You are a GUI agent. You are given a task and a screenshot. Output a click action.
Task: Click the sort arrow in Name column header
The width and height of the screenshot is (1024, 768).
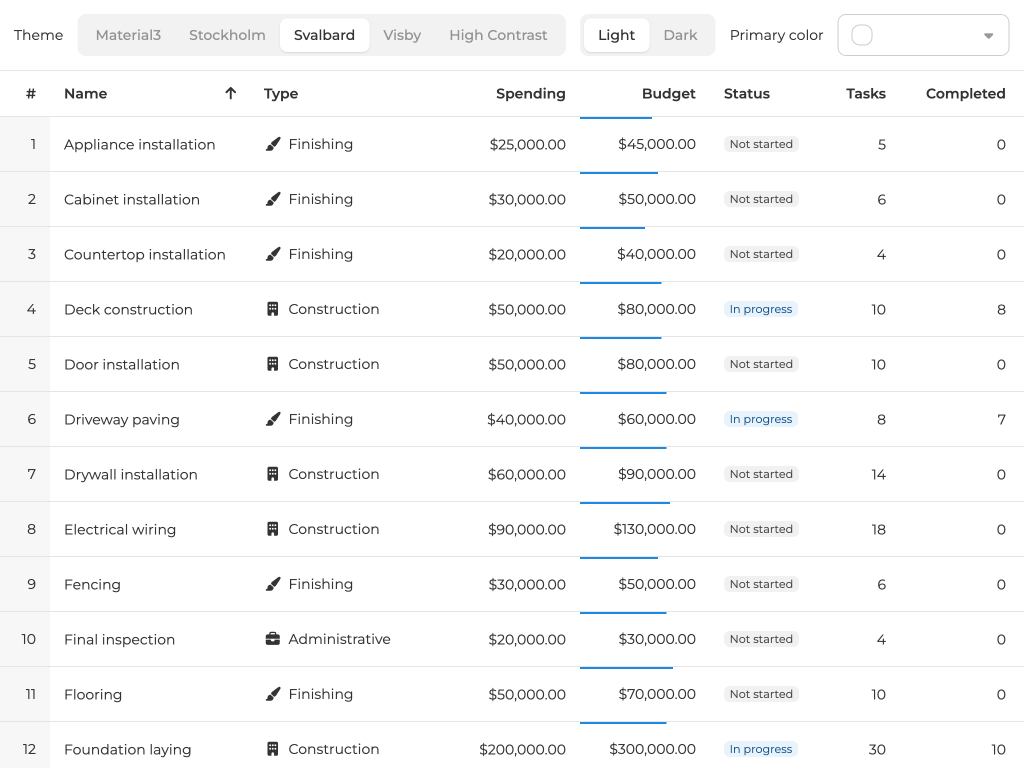click(x=231, y=93)
